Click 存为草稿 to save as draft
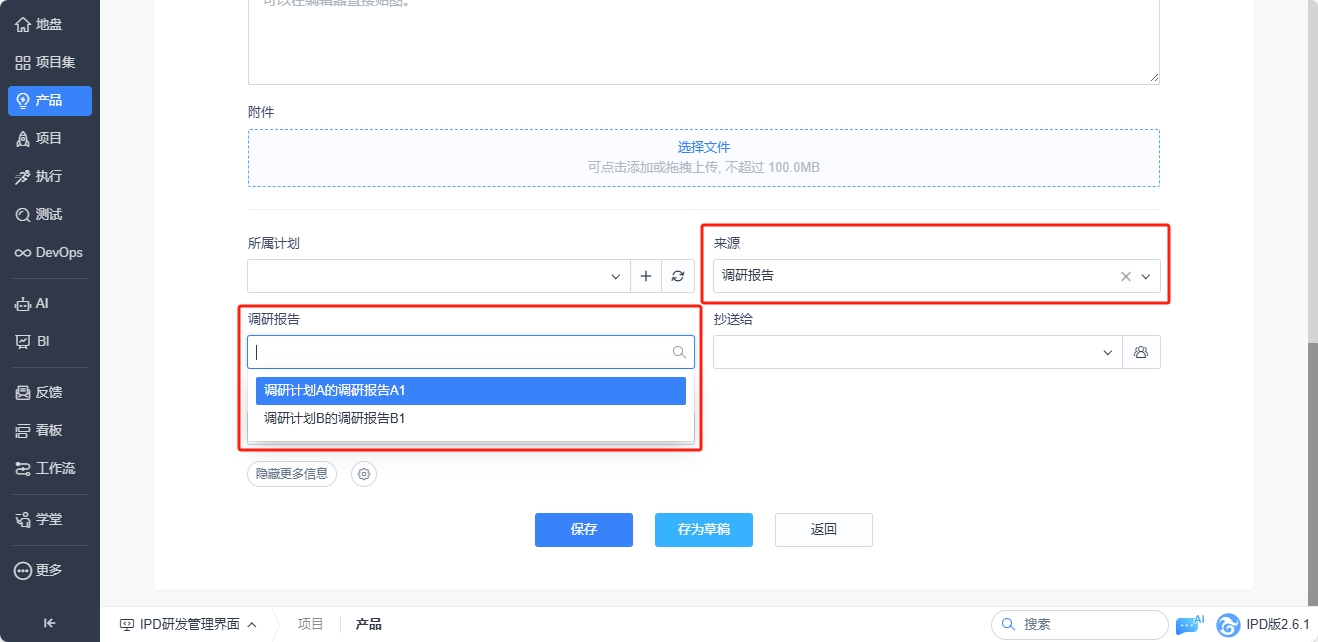This screenshot has width=1318, height=642. pos(704,530)
